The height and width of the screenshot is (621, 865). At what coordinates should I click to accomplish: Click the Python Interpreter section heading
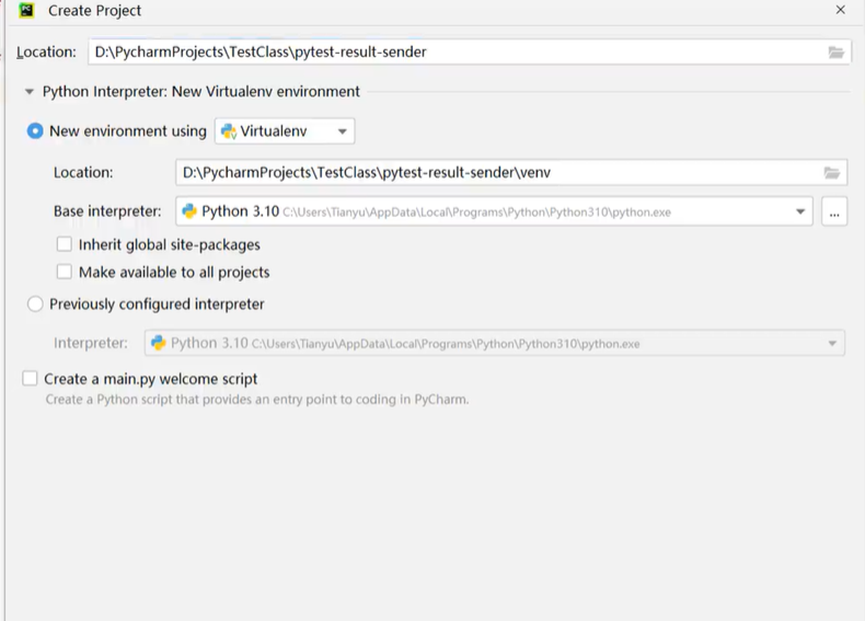201,92
